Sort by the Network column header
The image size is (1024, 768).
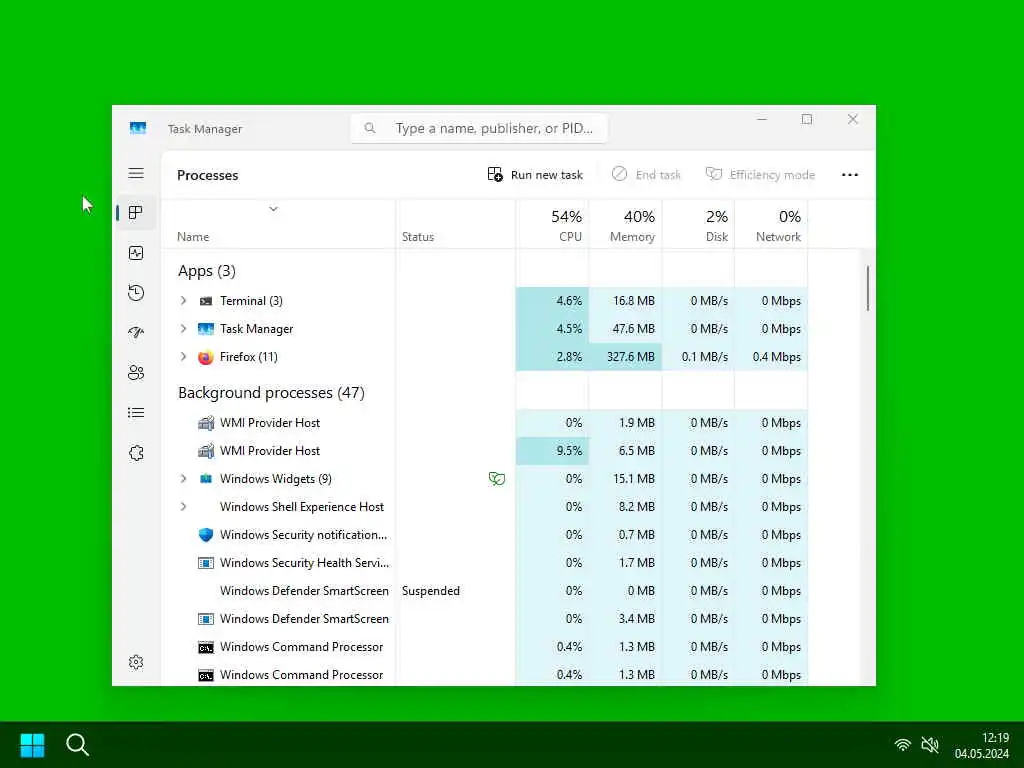pyautogui.click(x=771, y=225)
